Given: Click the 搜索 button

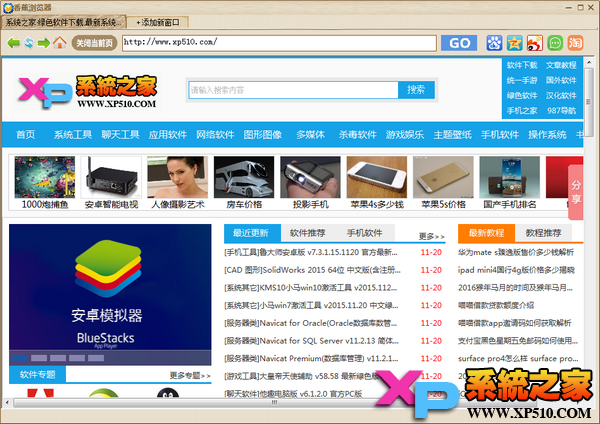Looking at the screenshot, I should click(416, 90).
